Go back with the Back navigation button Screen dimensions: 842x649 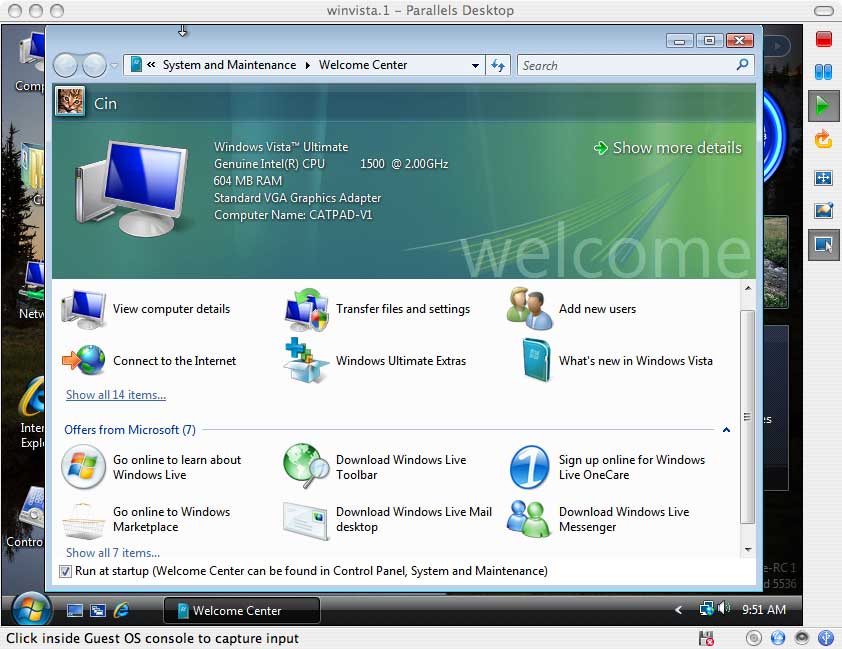point(66,65)
